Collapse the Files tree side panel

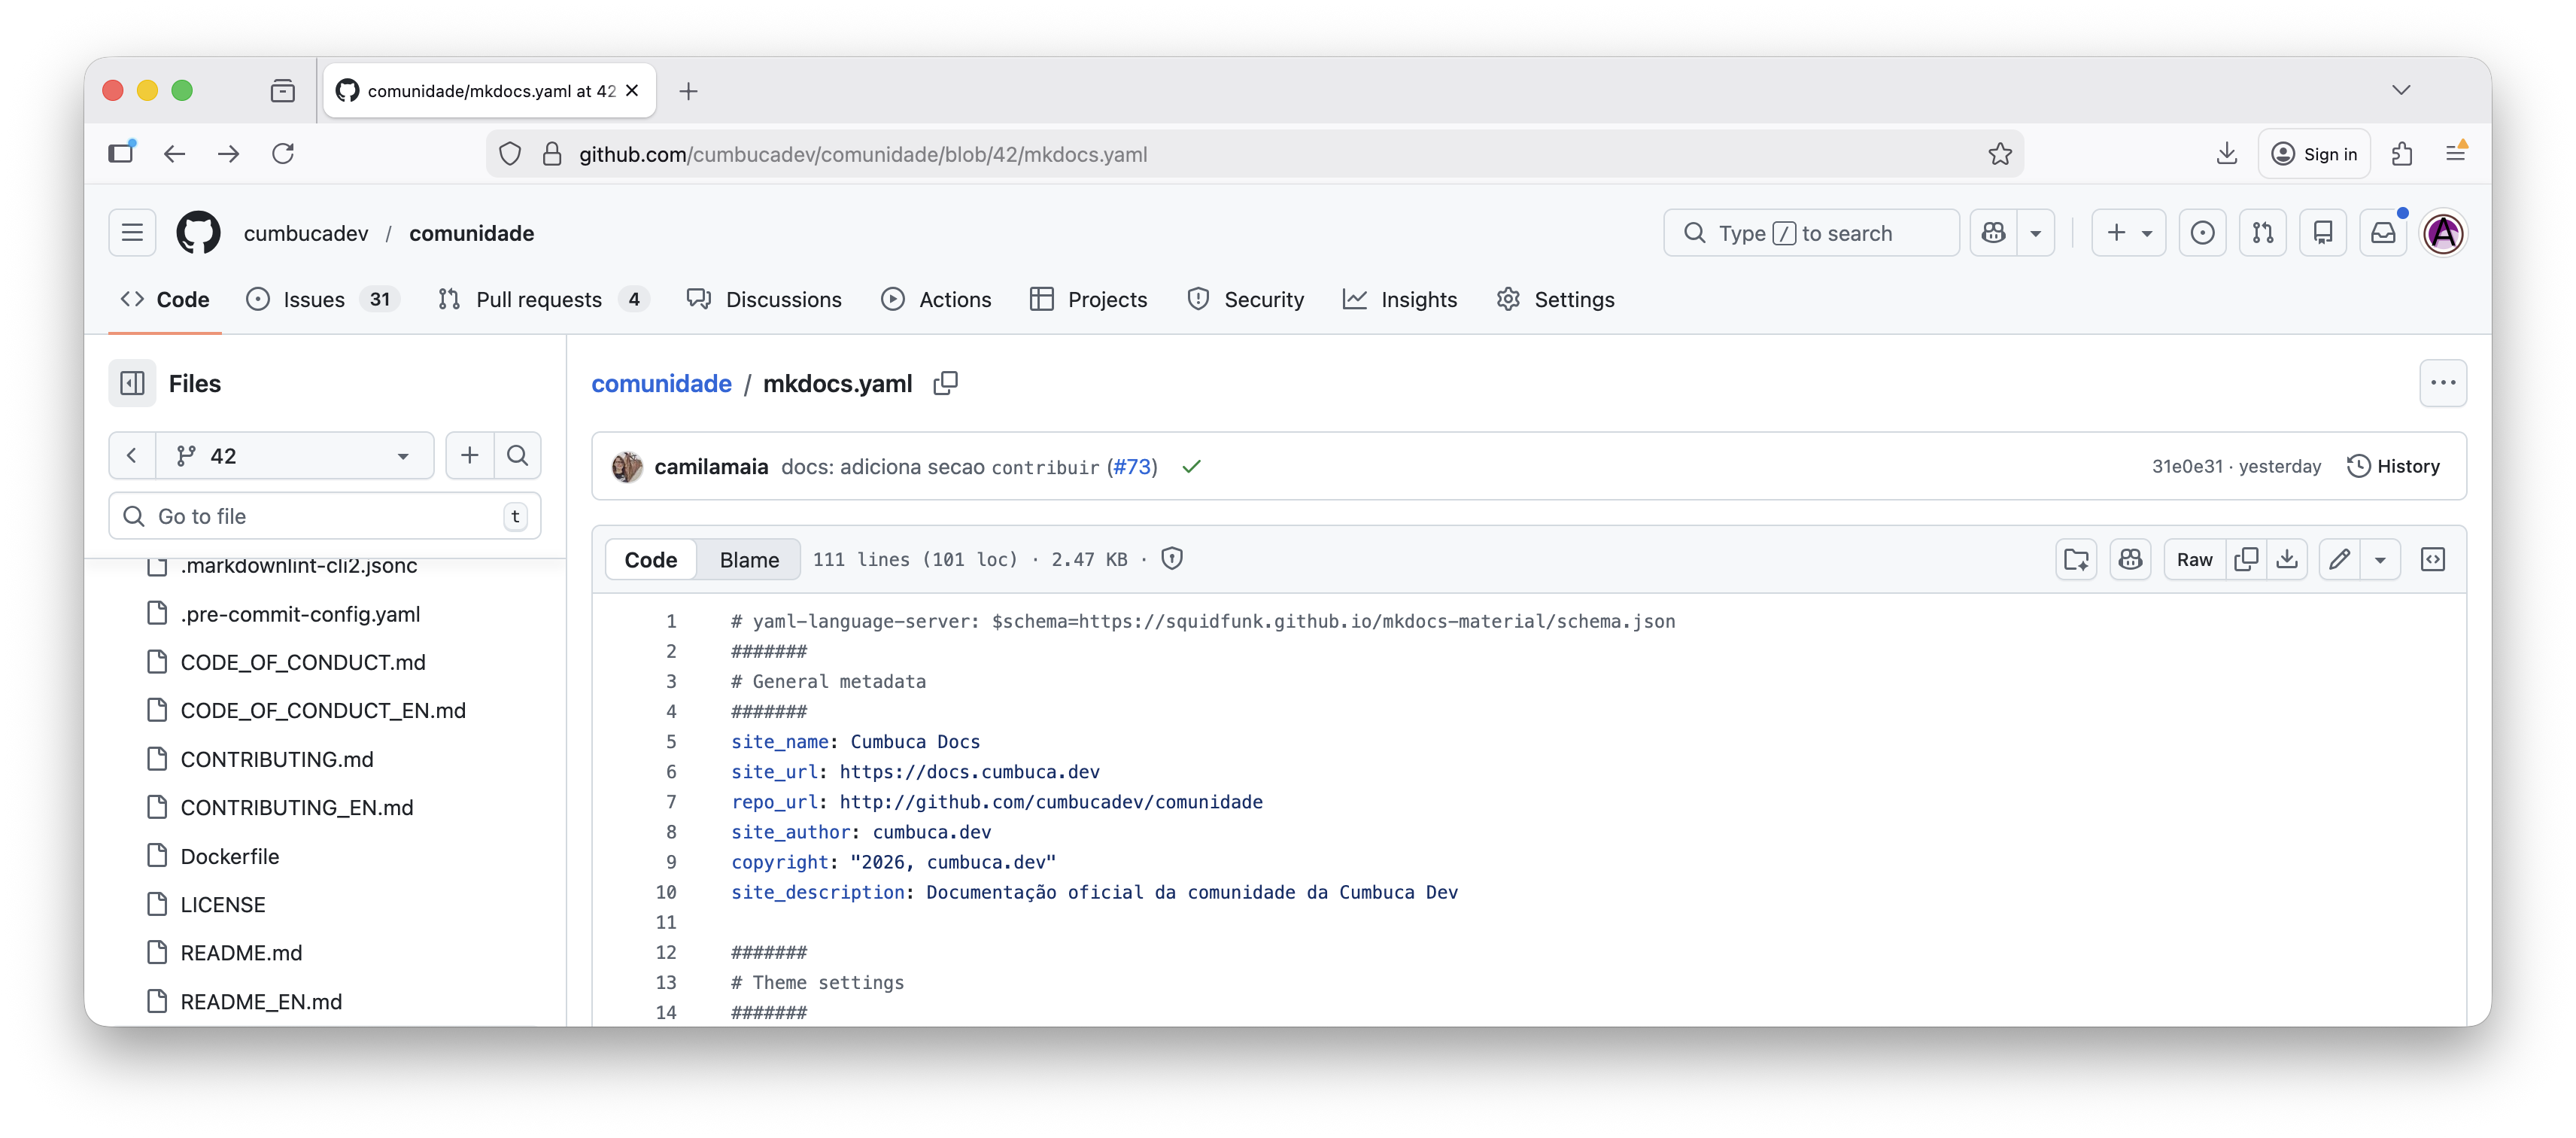click(132, 383)
